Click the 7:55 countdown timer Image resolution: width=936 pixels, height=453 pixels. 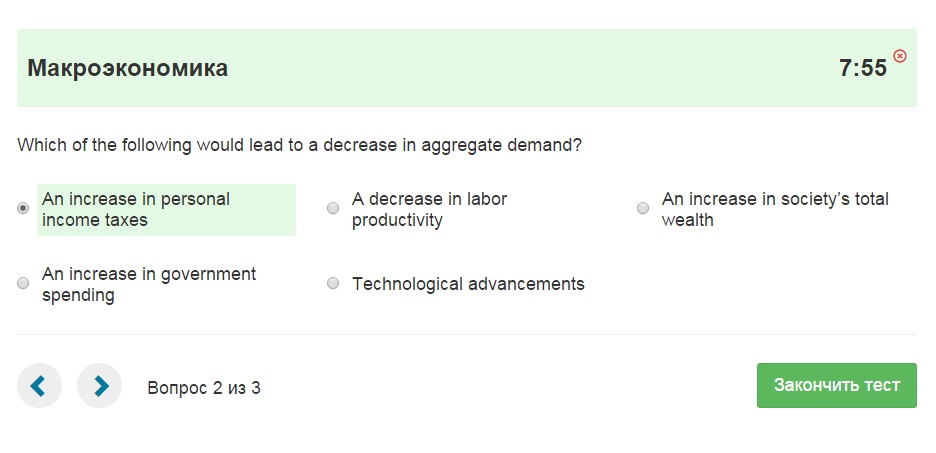[863, 68]
